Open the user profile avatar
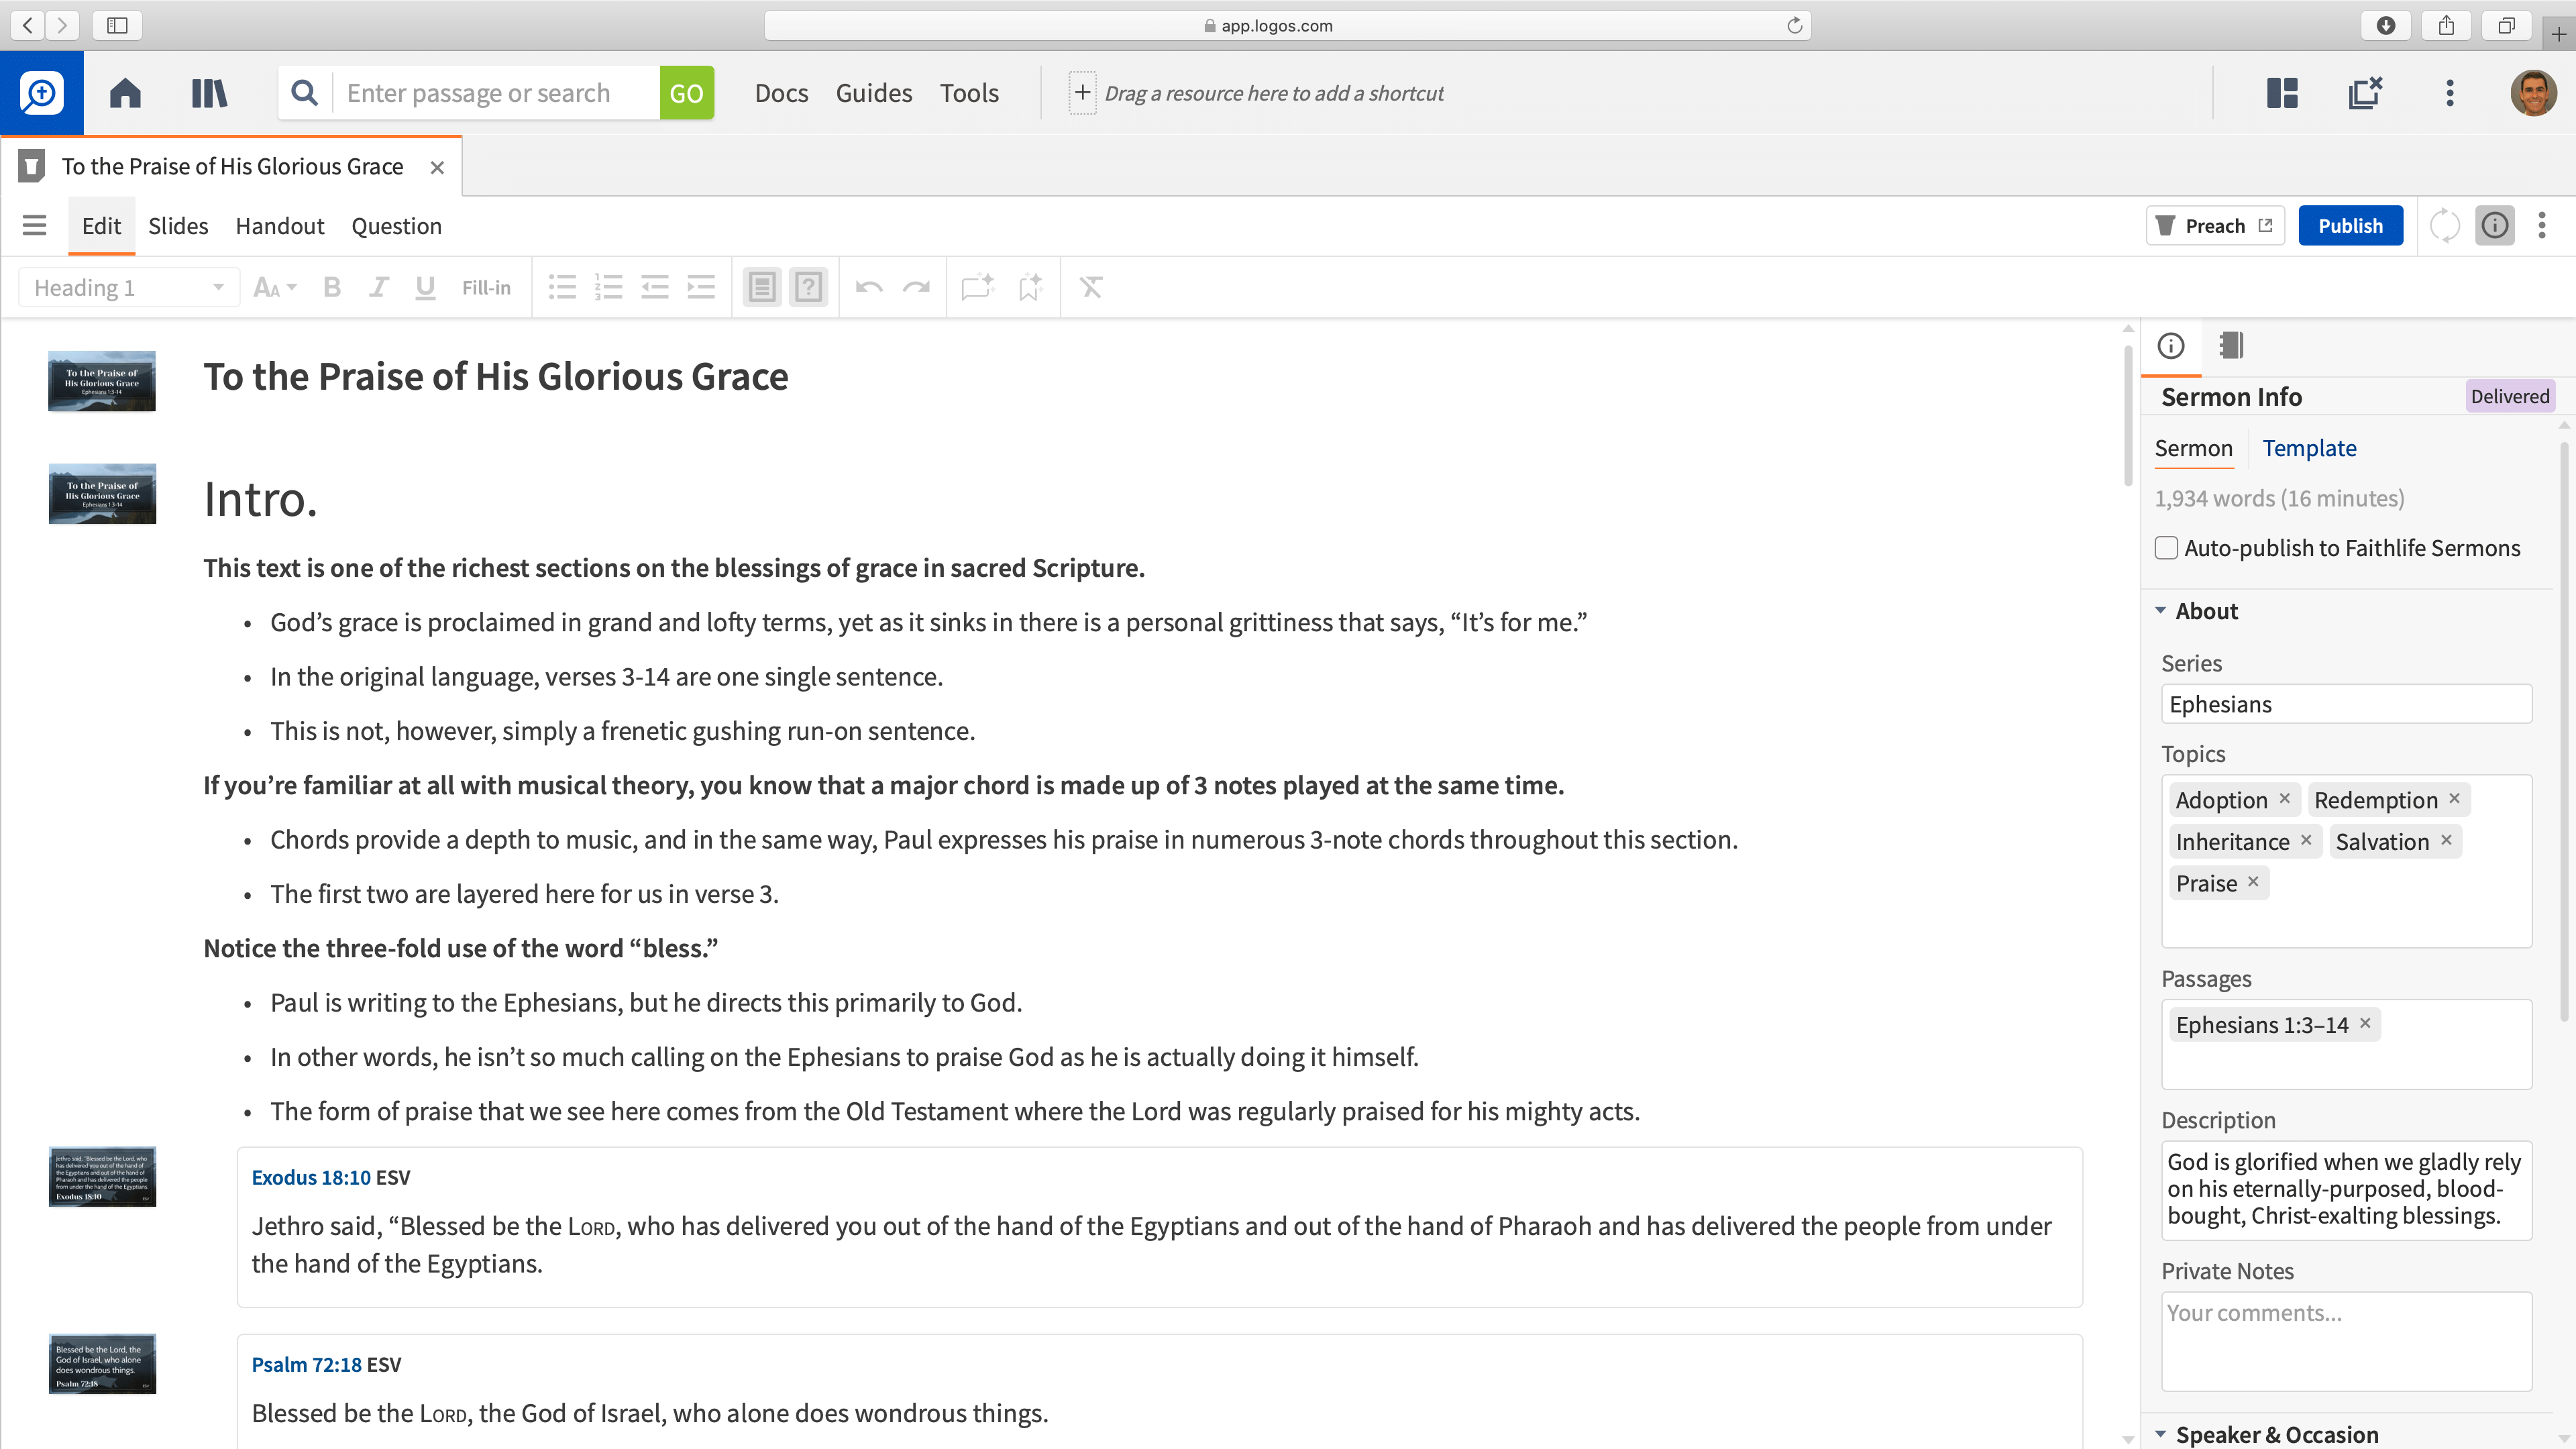 2533,93
